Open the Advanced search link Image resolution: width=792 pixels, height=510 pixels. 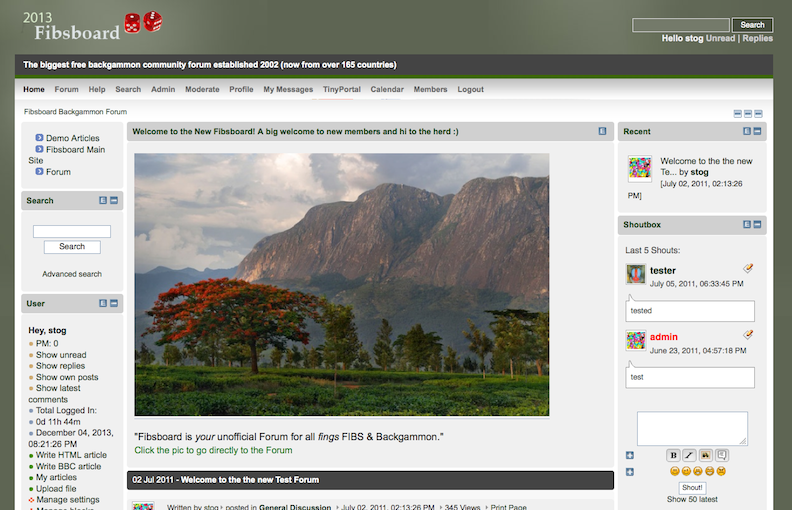72,274
